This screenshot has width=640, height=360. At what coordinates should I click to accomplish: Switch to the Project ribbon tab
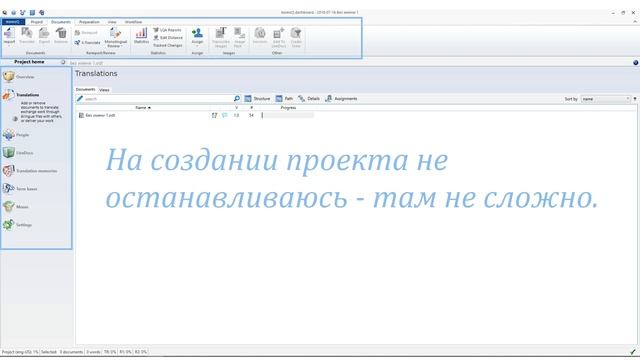coord(37,22)
